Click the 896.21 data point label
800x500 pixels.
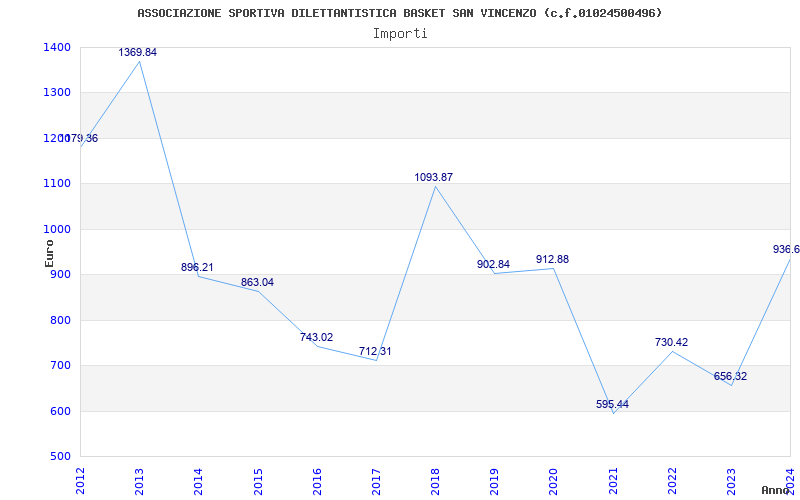tap(197, 267)
